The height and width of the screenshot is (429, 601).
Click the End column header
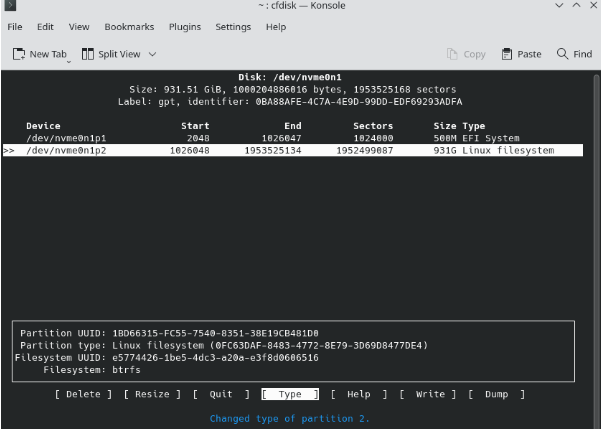point(293,126)
